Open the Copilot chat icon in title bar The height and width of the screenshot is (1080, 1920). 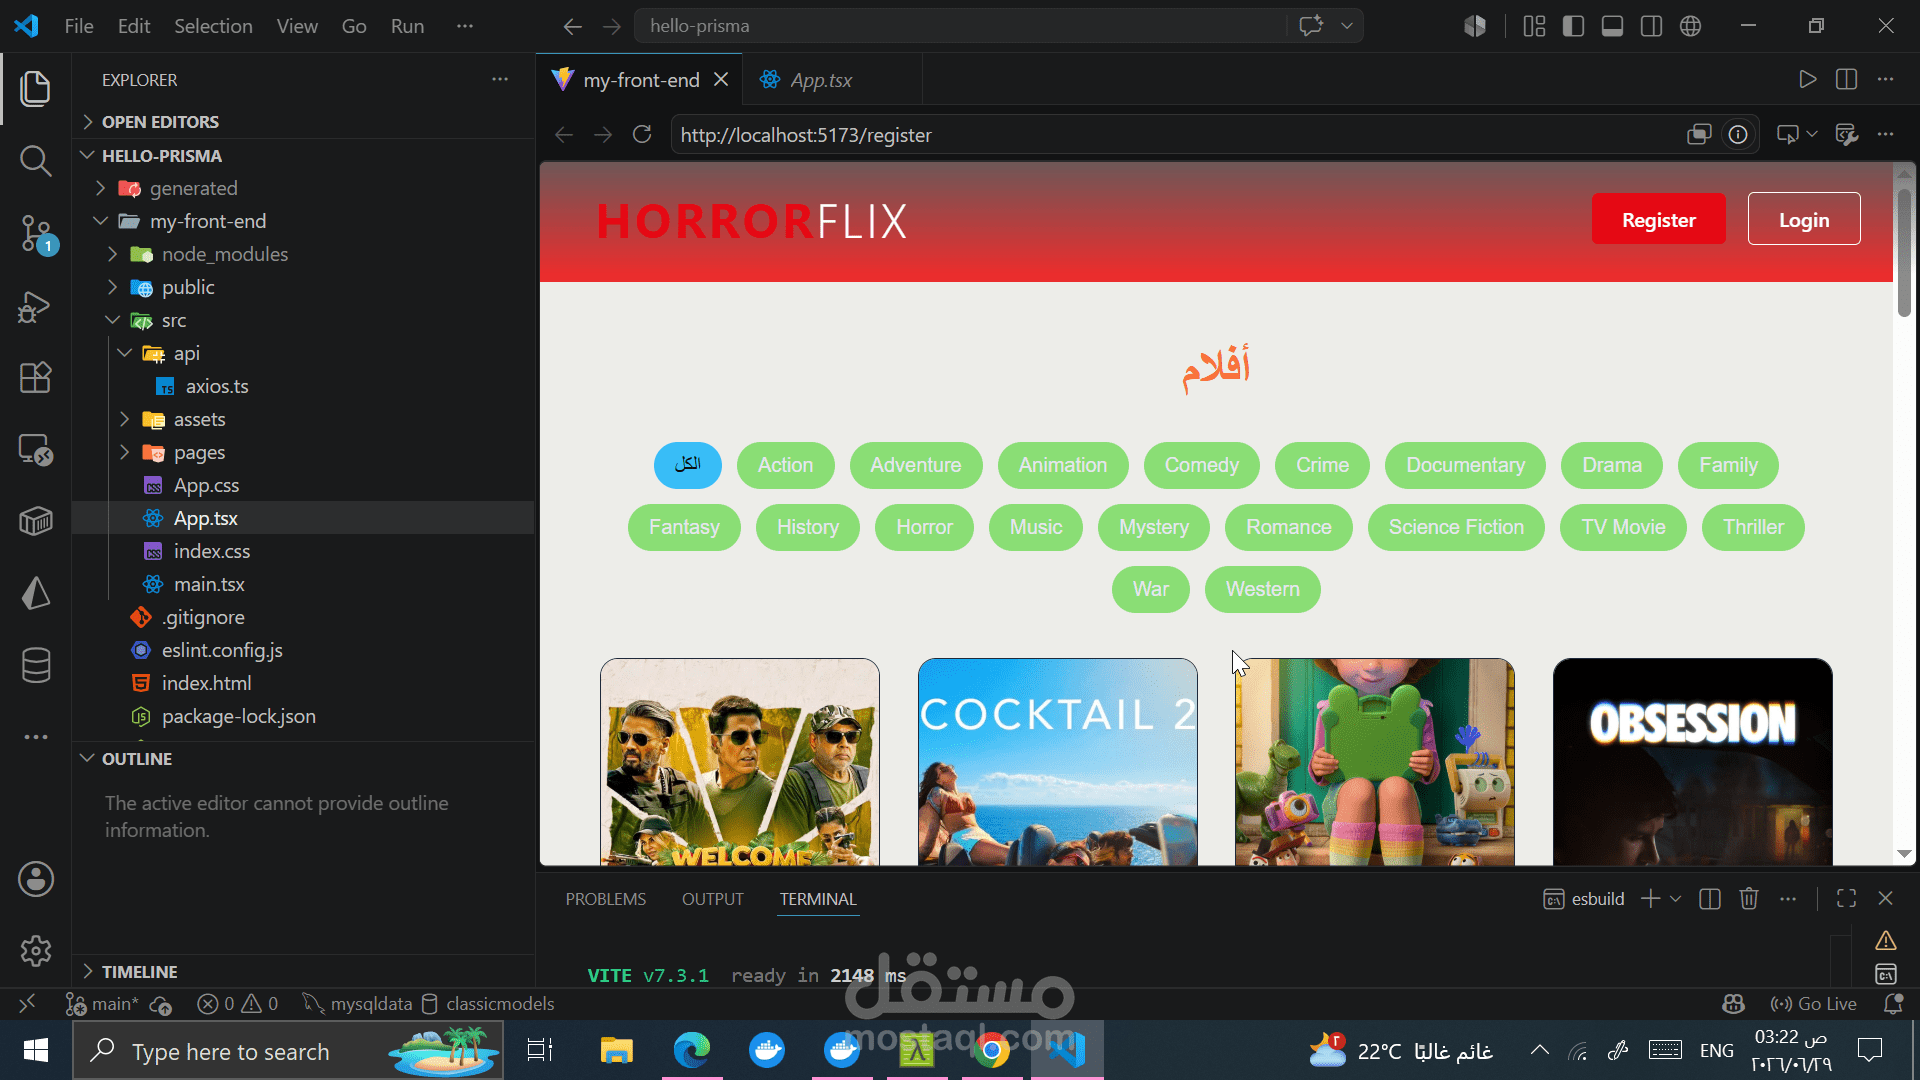tap(1311, 26)
